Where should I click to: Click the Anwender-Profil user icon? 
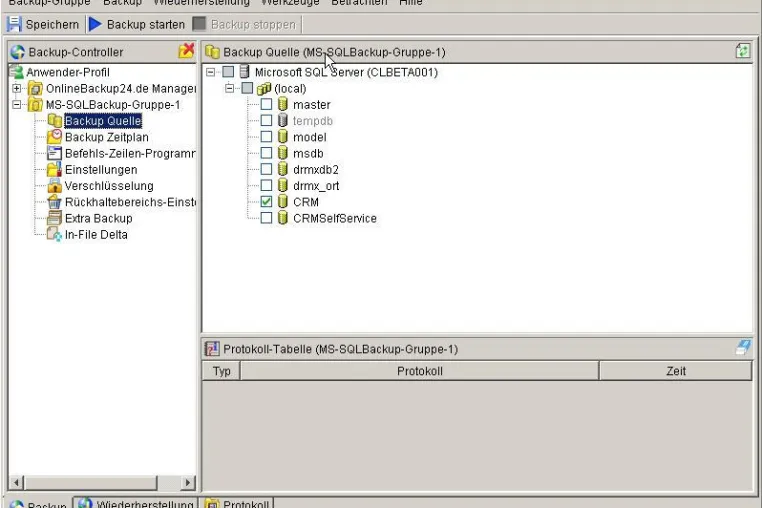[x=17, y=72]
